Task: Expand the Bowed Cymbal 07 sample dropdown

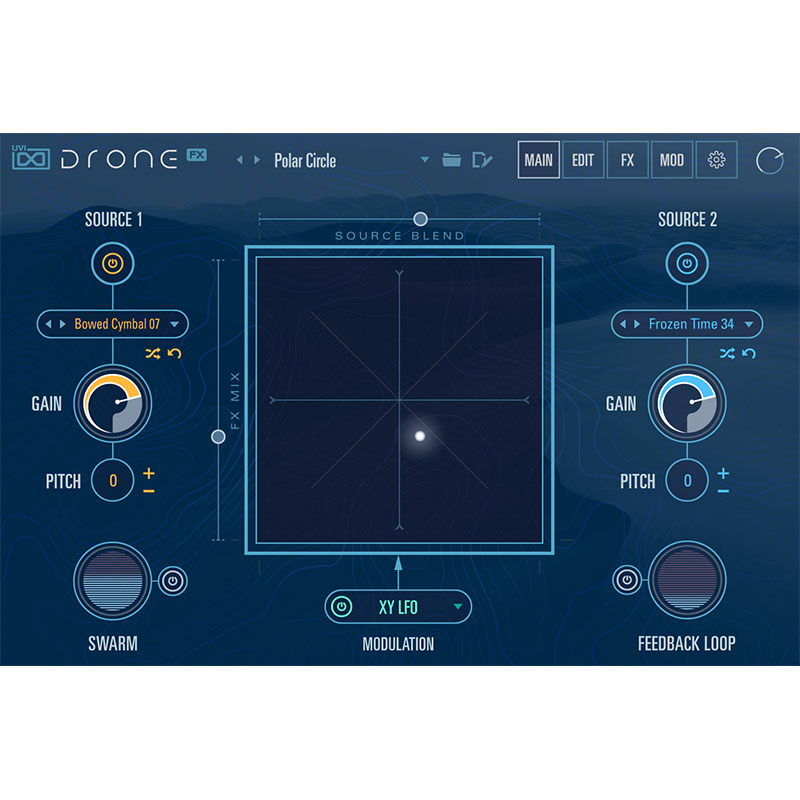Action: click(174, 324)
